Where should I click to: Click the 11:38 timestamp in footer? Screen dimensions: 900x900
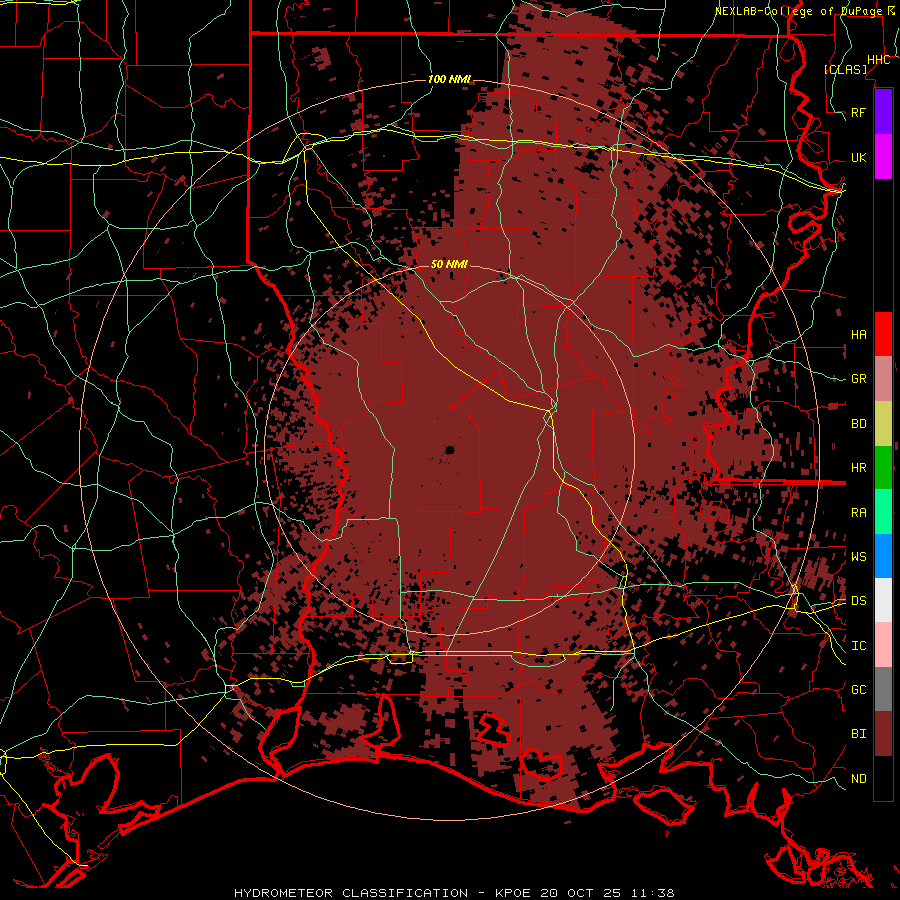(x=653, y=893)
